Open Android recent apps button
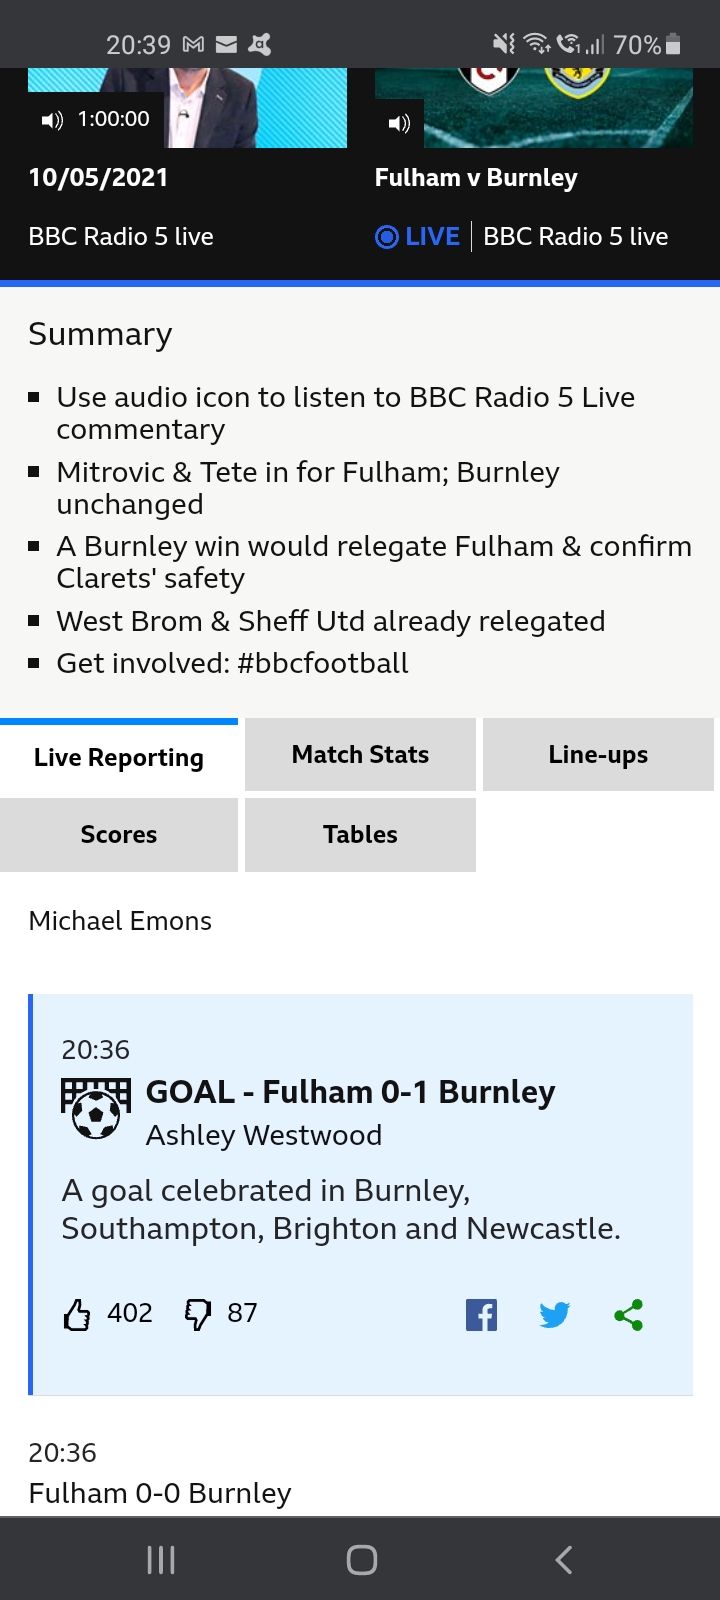 pyautogui.click(x=161, y=1560)
